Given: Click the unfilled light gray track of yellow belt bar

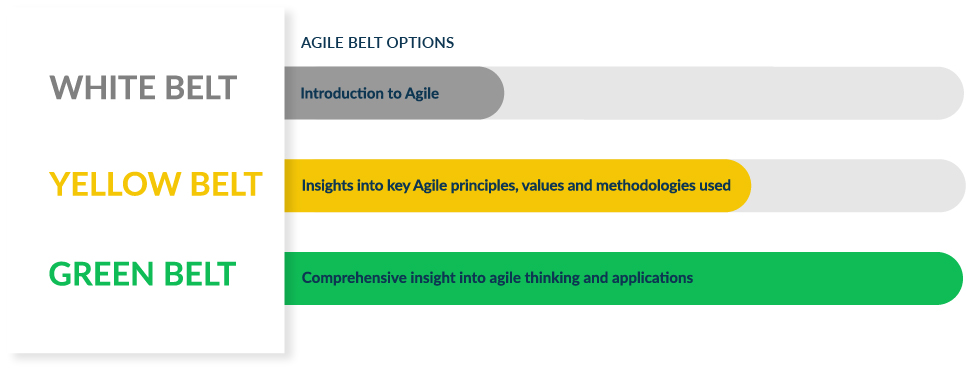Looking at the screenshot, I should pos(858,186).
